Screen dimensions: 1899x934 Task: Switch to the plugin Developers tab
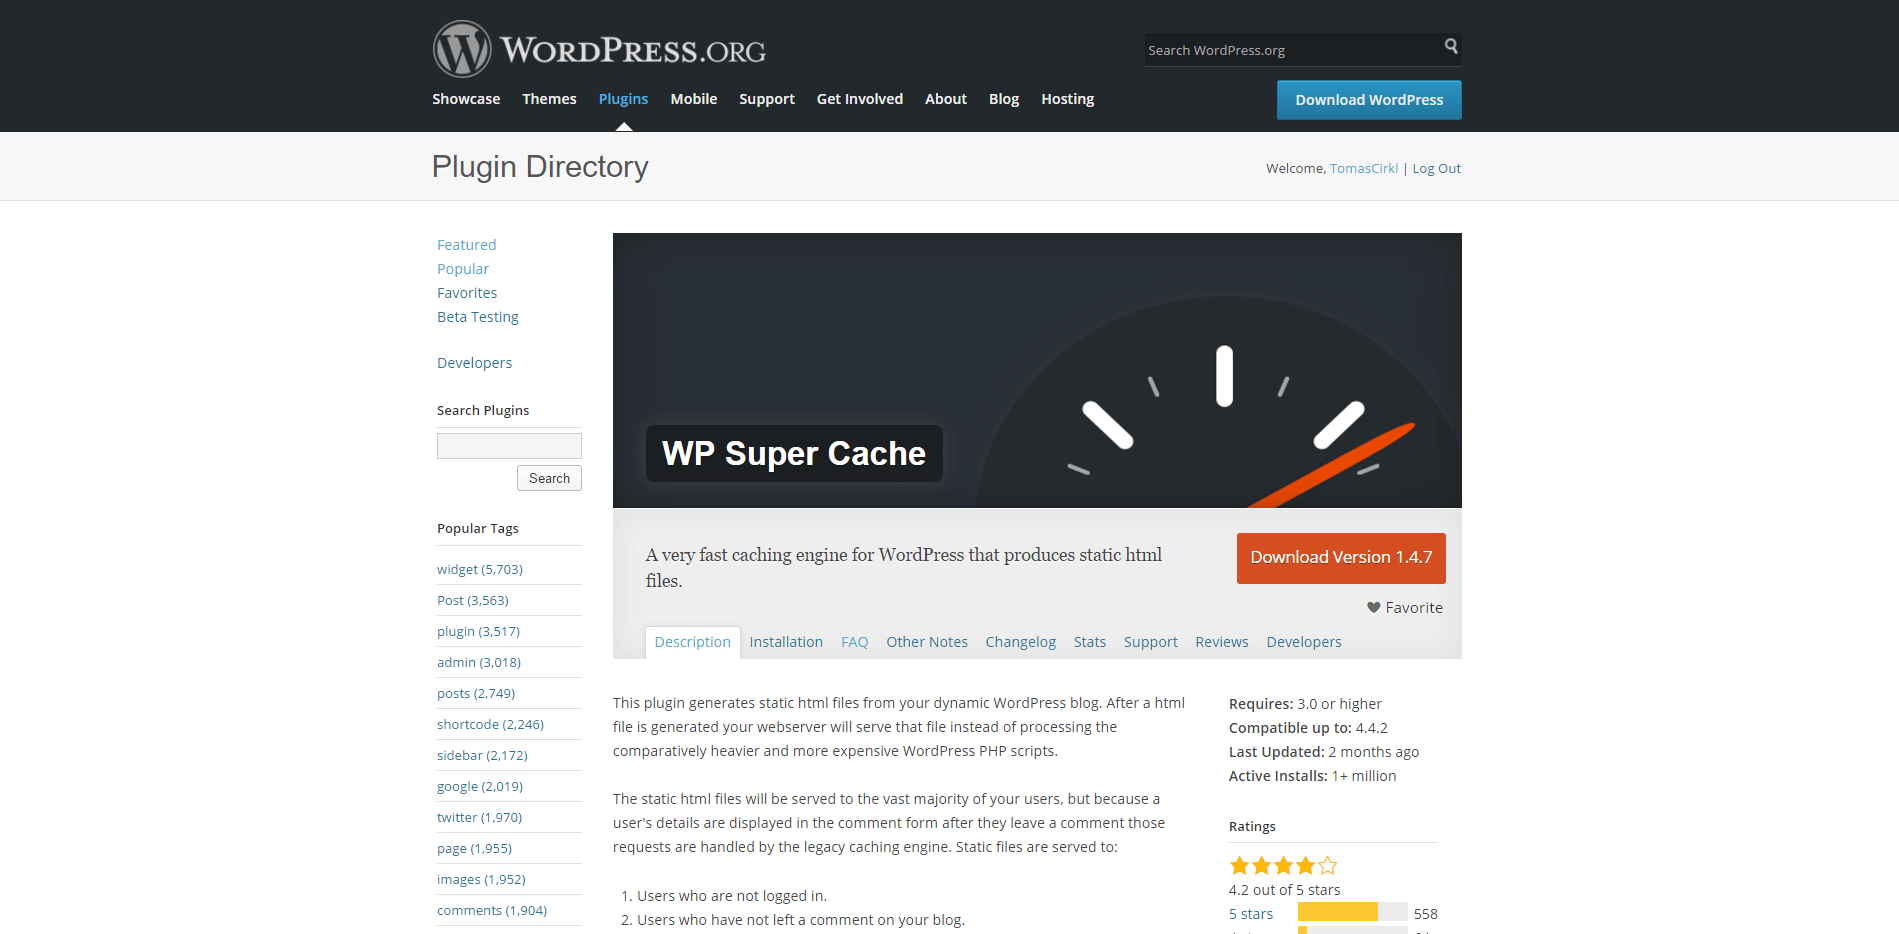(1304, 642)
